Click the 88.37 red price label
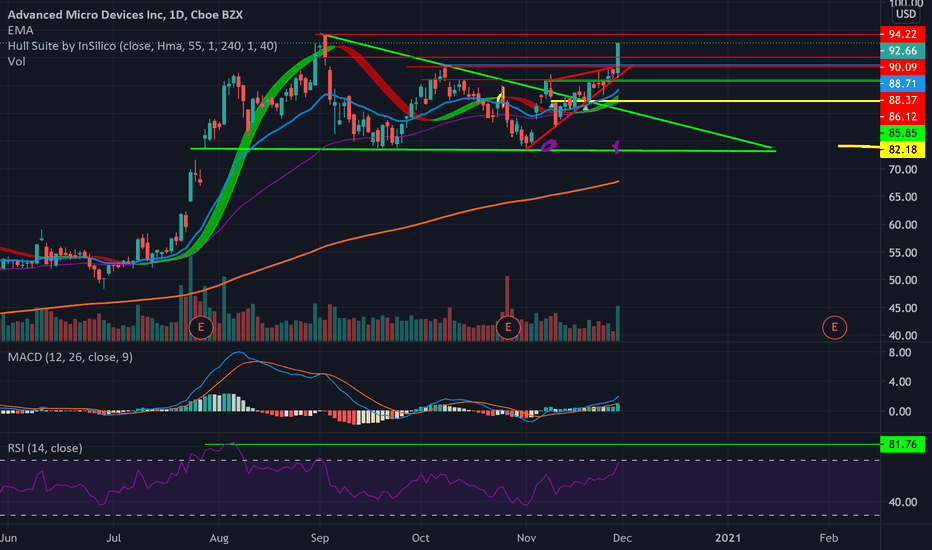932x550 pixels. pyautogui.click(x=902, y=100)
